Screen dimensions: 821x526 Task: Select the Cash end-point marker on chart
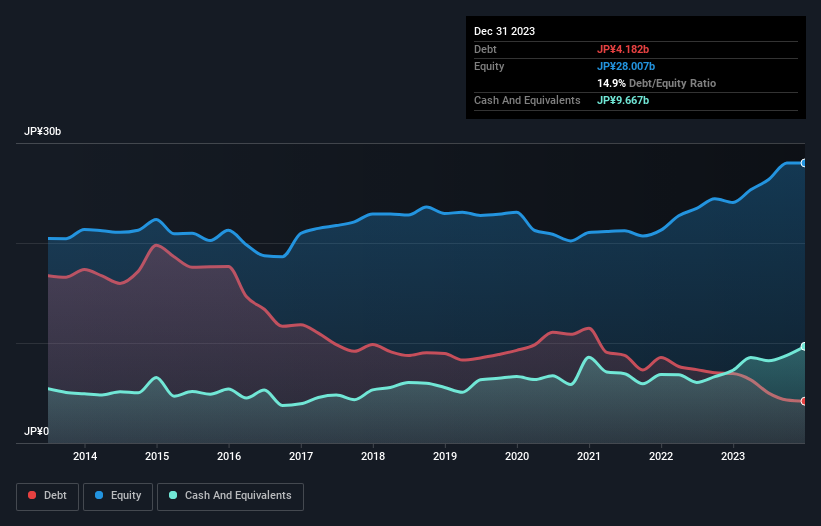pyautogui.click(x=804, y=346)
